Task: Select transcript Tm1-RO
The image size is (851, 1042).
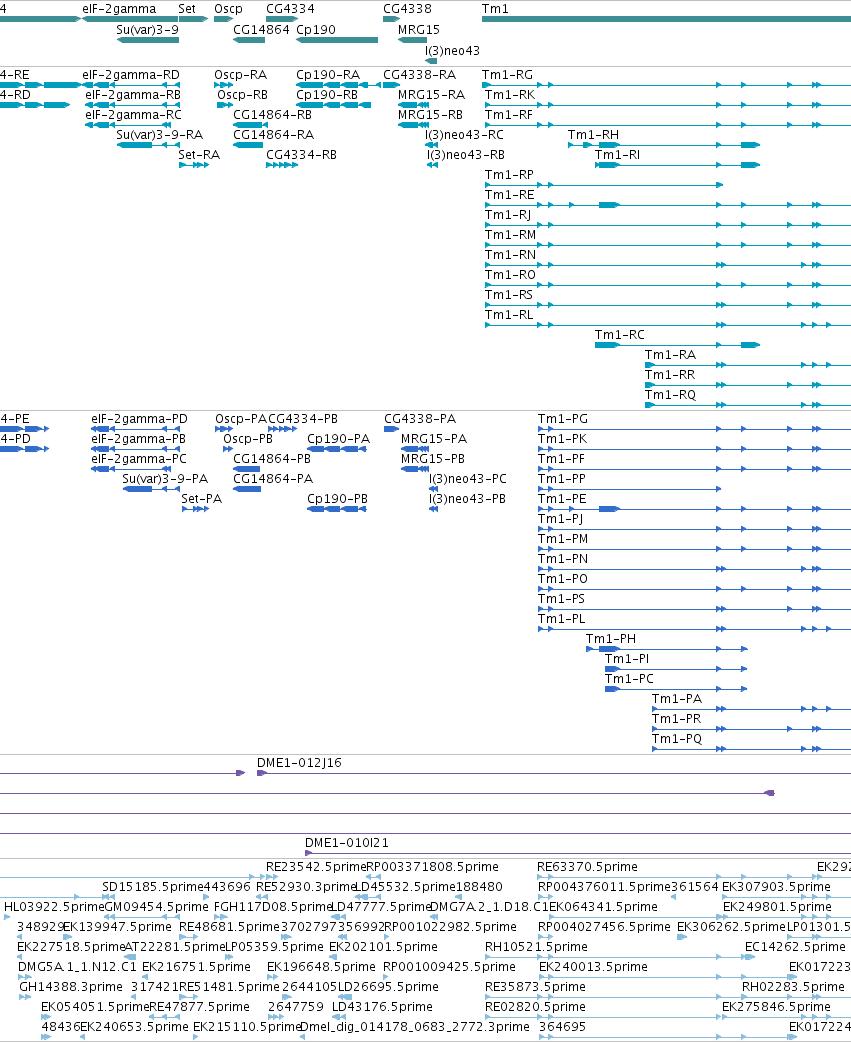Action: tap(668, 285)
